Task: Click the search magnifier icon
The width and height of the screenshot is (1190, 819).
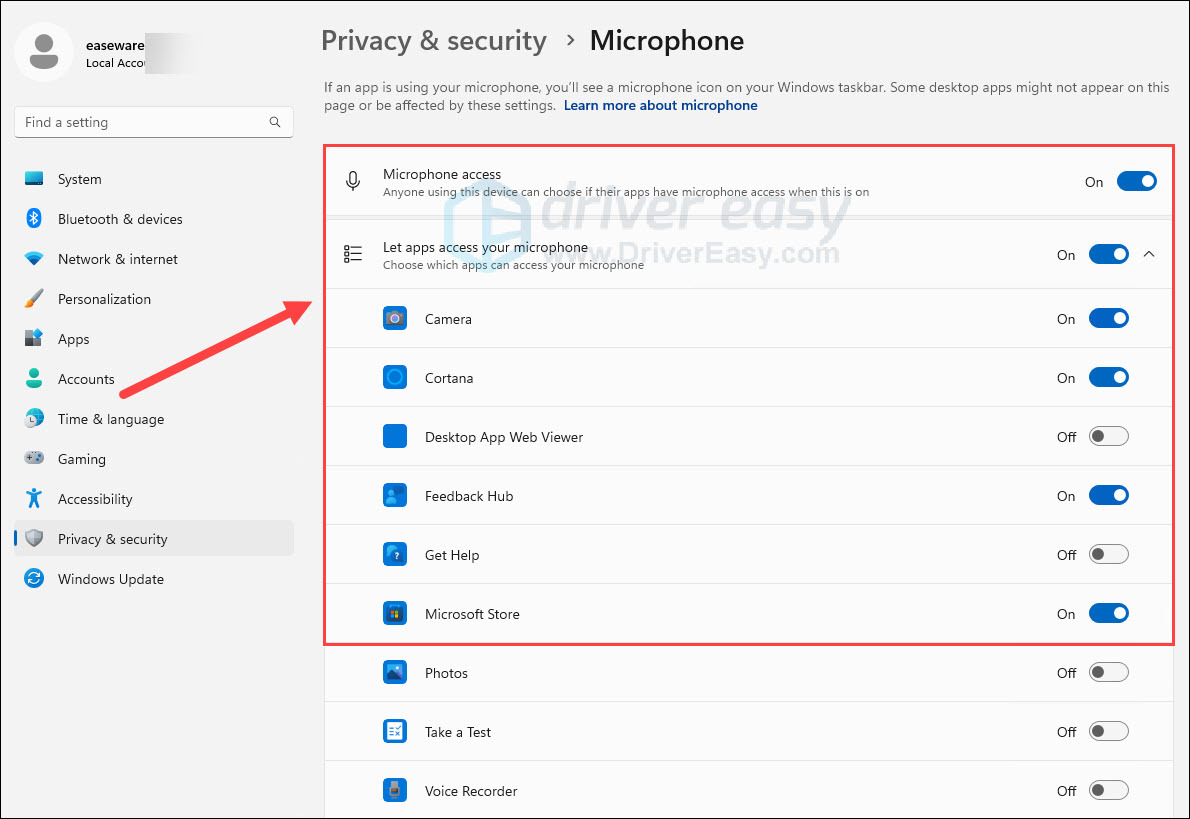Action: pyautogui.click(x=275, y=122)
